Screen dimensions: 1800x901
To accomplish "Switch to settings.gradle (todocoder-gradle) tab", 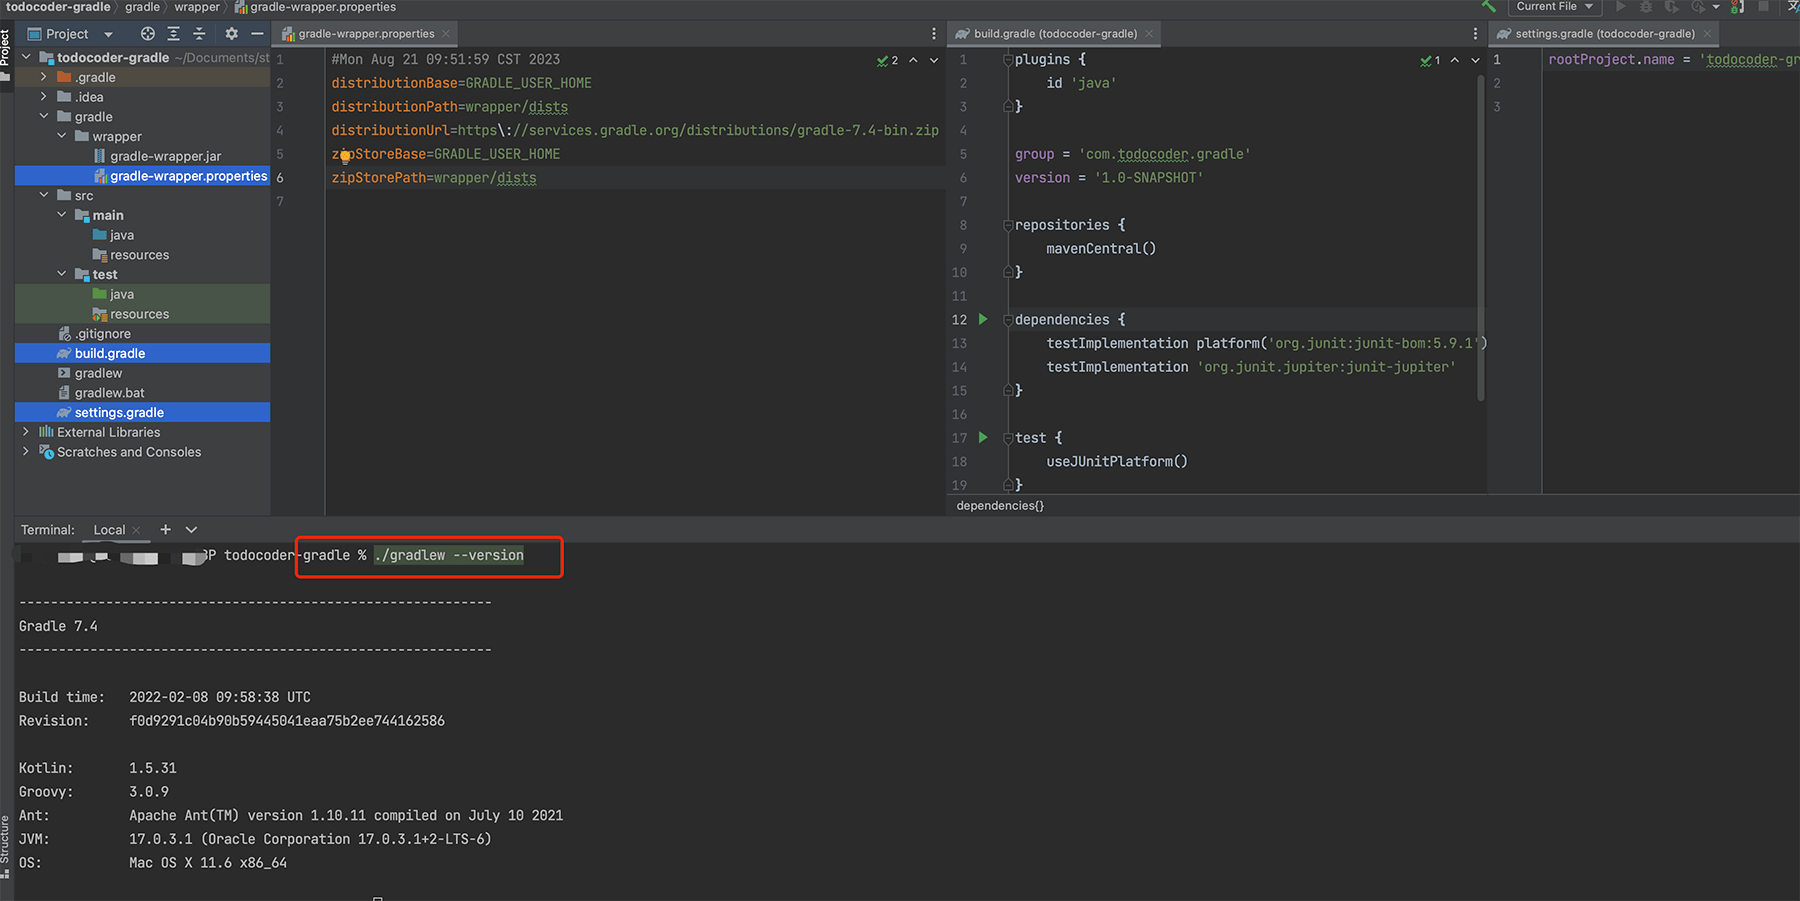I will coord(1604,34).
